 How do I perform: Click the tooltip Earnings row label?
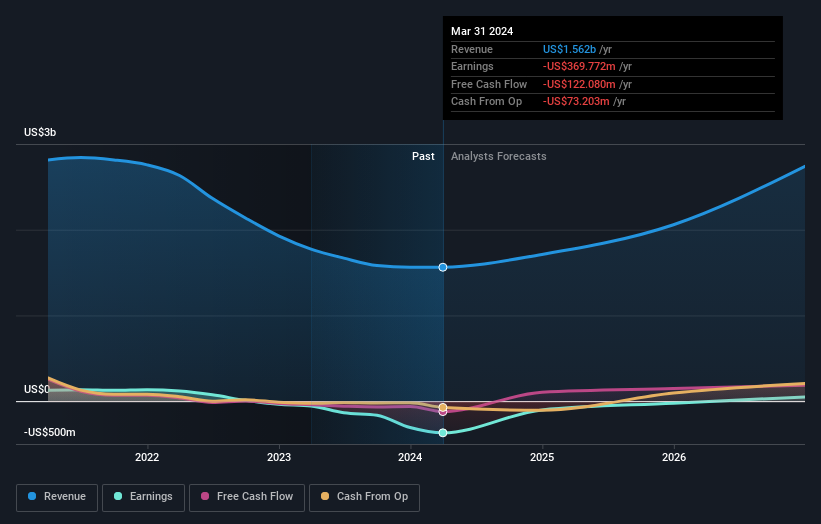[x=472, y=66]
